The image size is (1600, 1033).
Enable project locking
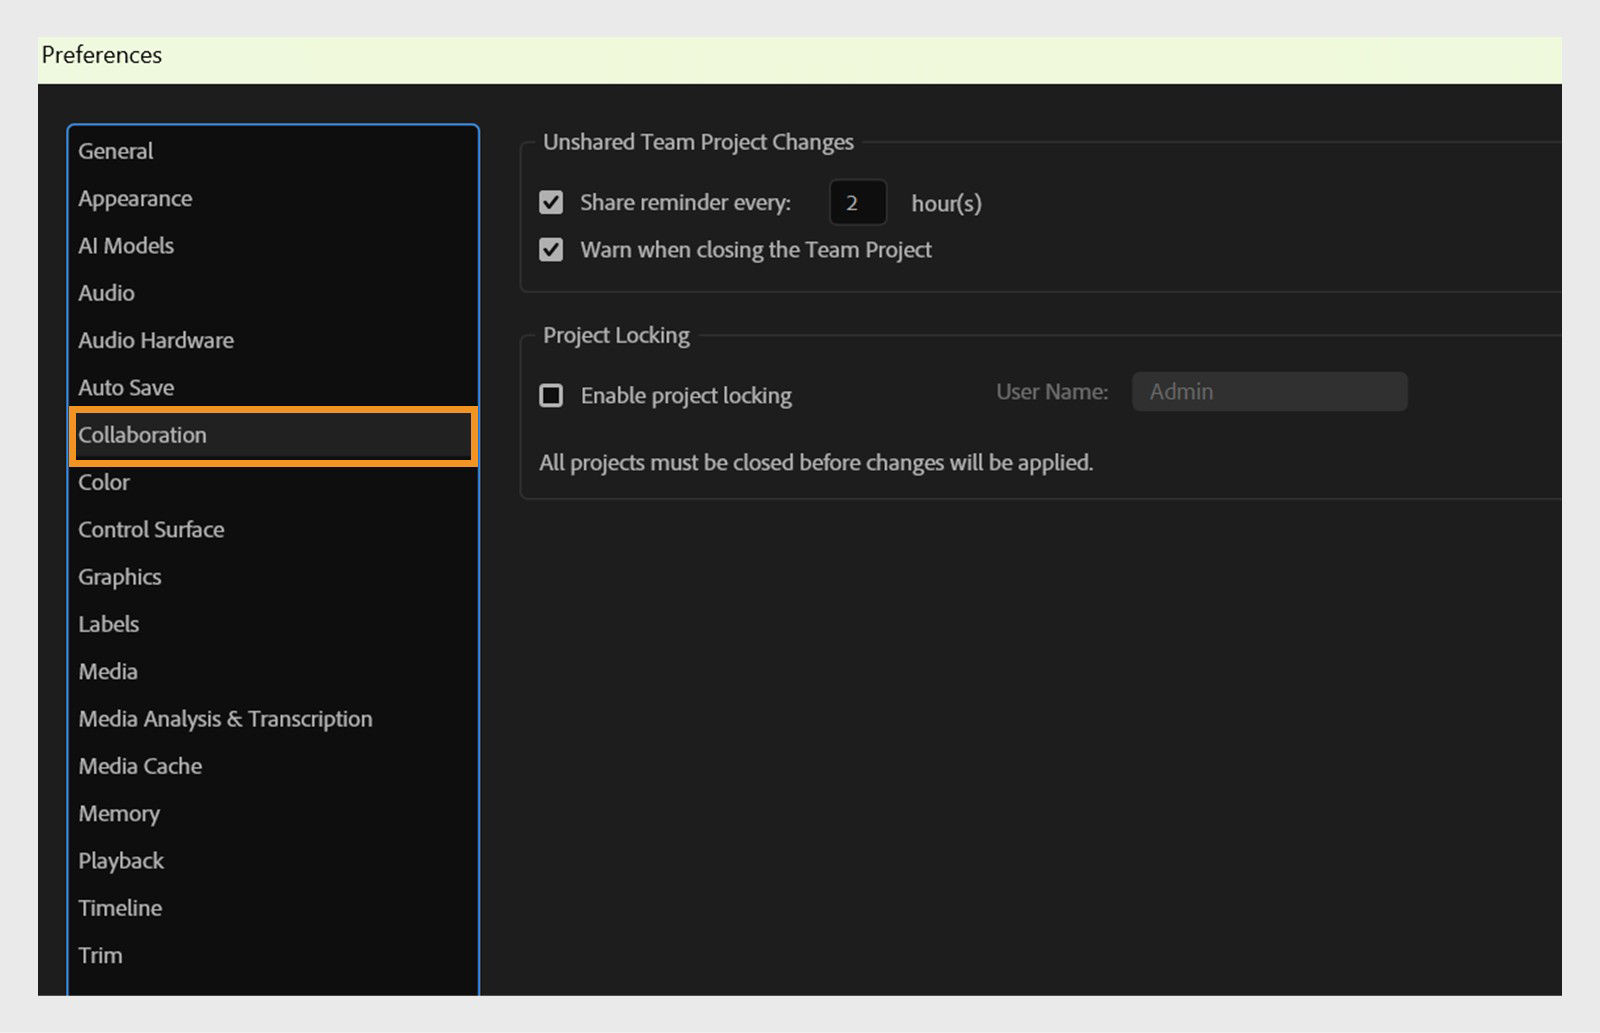click(551, 395)
